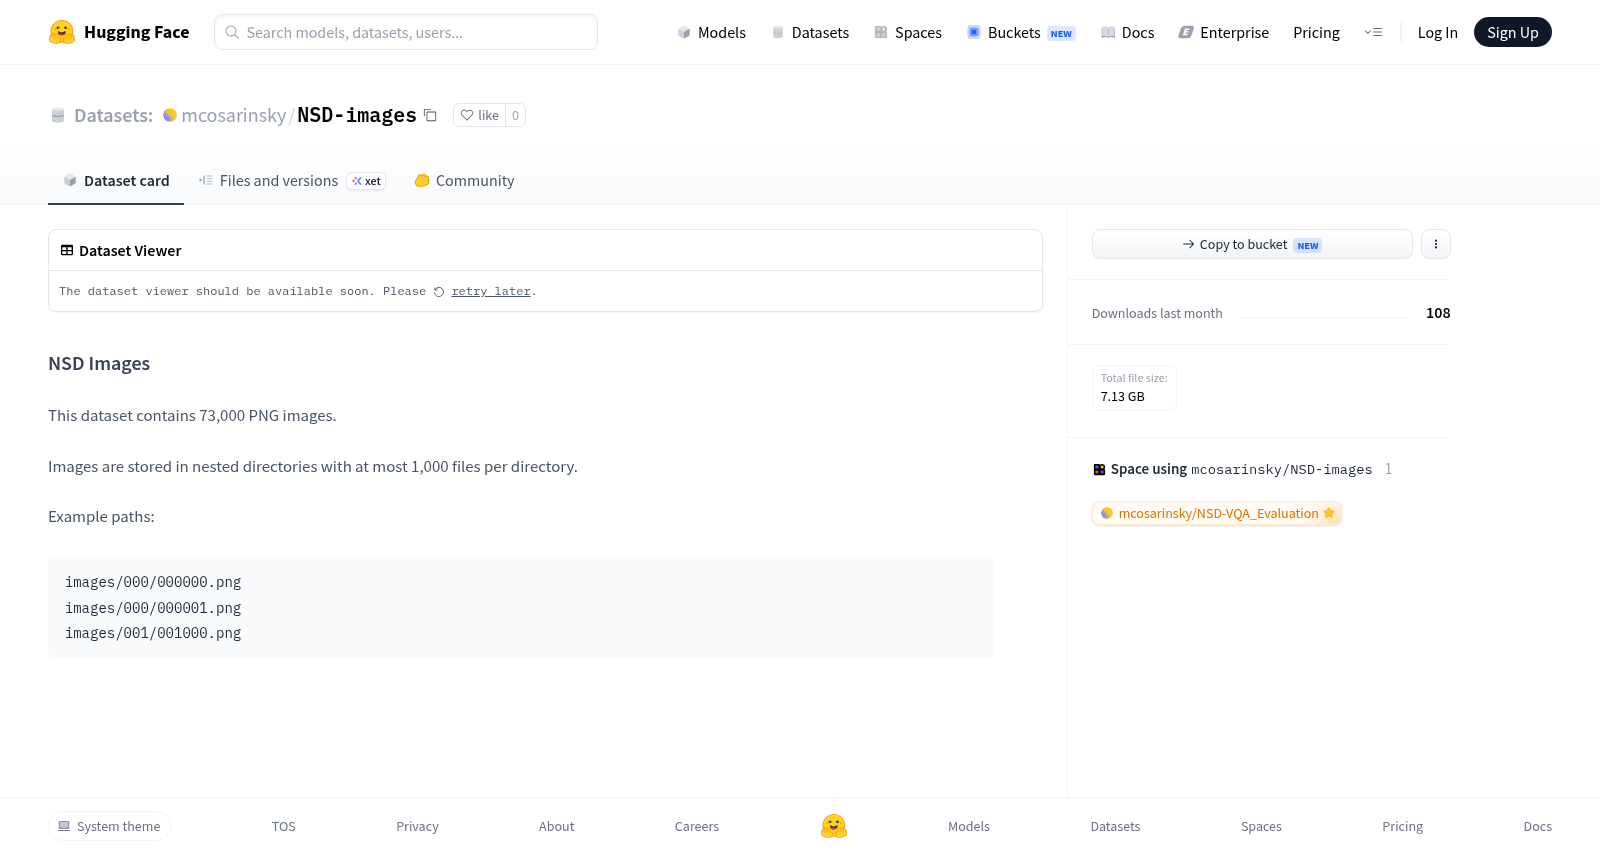This screenshot has height=861, width=1600.
Task: Open Datasets link in footer
Action: 1115,826
